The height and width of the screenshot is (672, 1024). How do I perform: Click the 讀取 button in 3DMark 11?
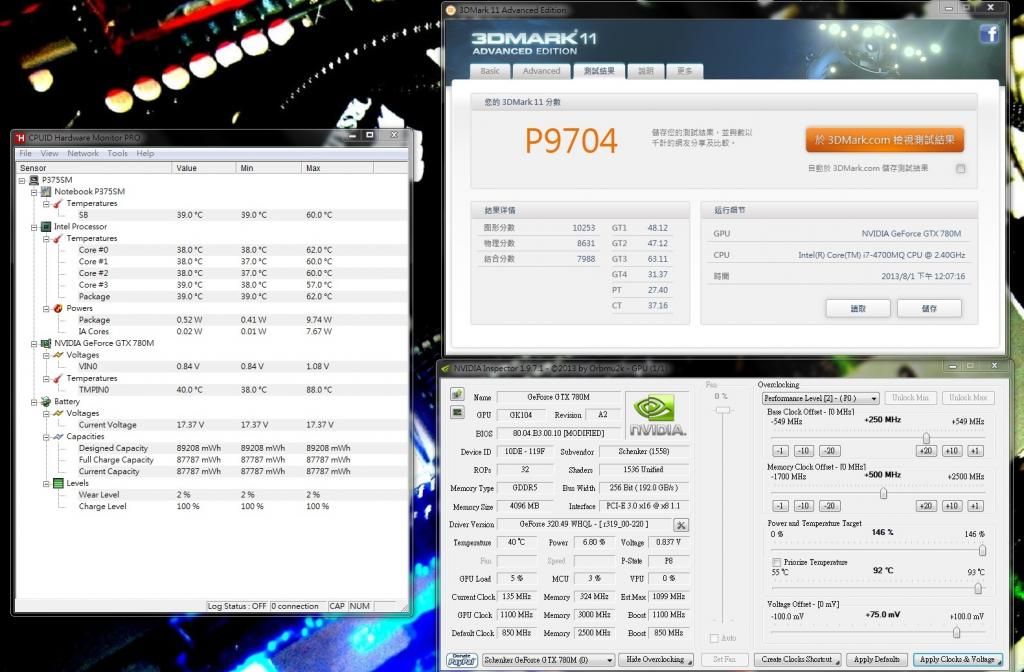pyautogui.click(x=858, y=308)
